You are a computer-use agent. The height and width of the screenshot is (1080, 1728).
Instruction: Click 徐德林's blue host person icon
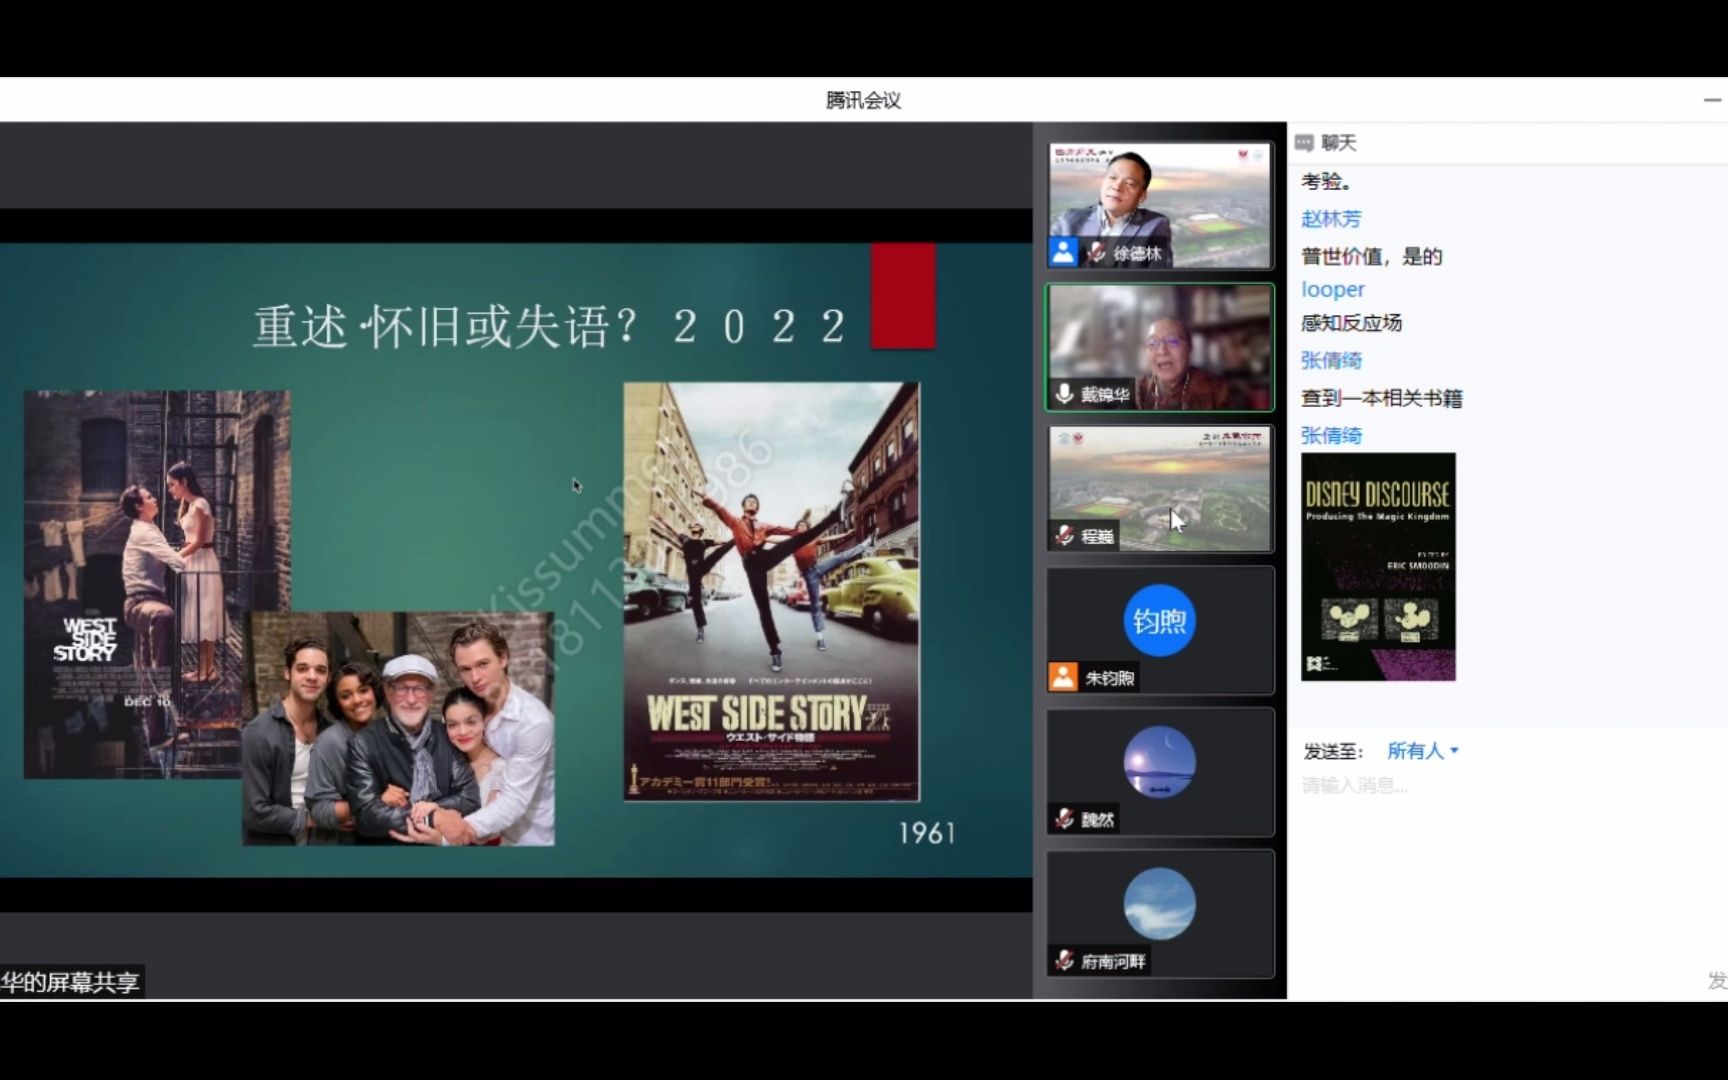(x=1064, y=252)
